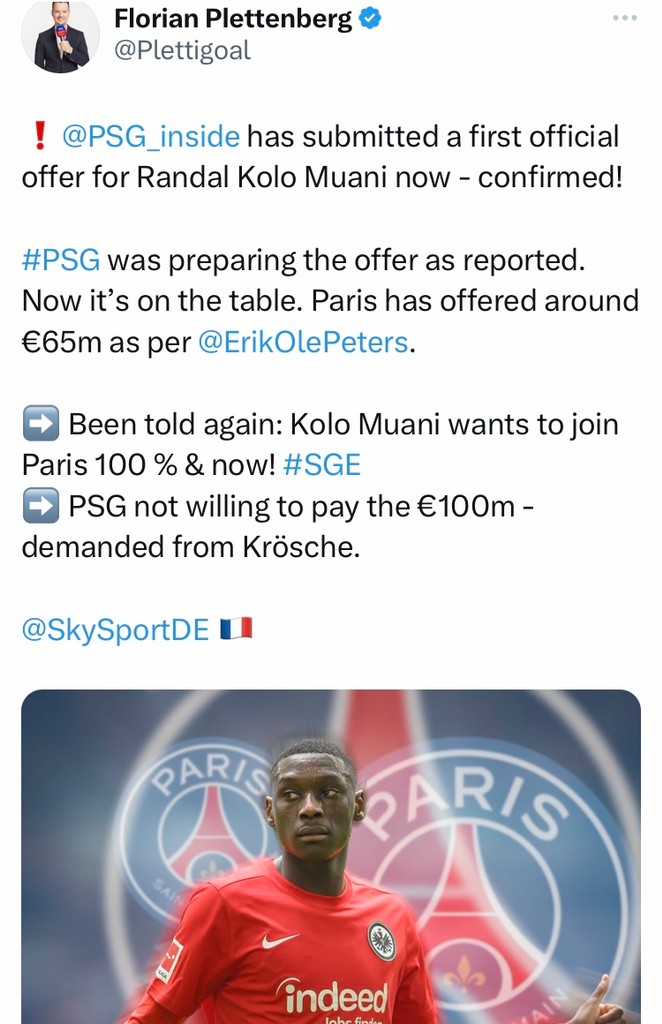
Task: Go to the @ErikOlePeters mention
Action: 303,342
